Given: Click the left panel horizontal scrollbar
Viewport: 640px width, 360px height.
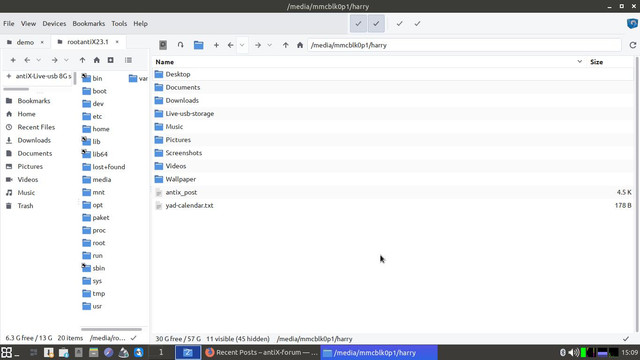Looking at the screenshot, I should pyautogui.click(x=111, y=329).
